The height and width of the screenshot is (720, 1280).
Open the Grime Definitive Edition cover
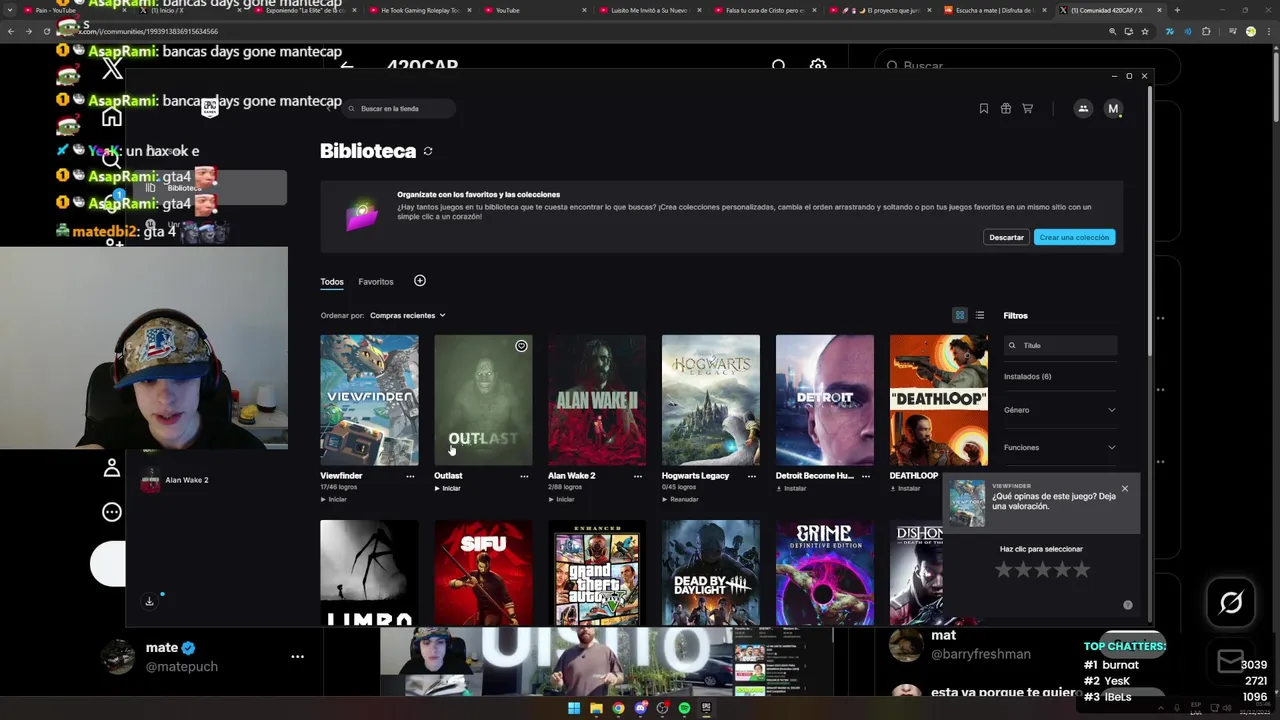(x=825, y=572)
